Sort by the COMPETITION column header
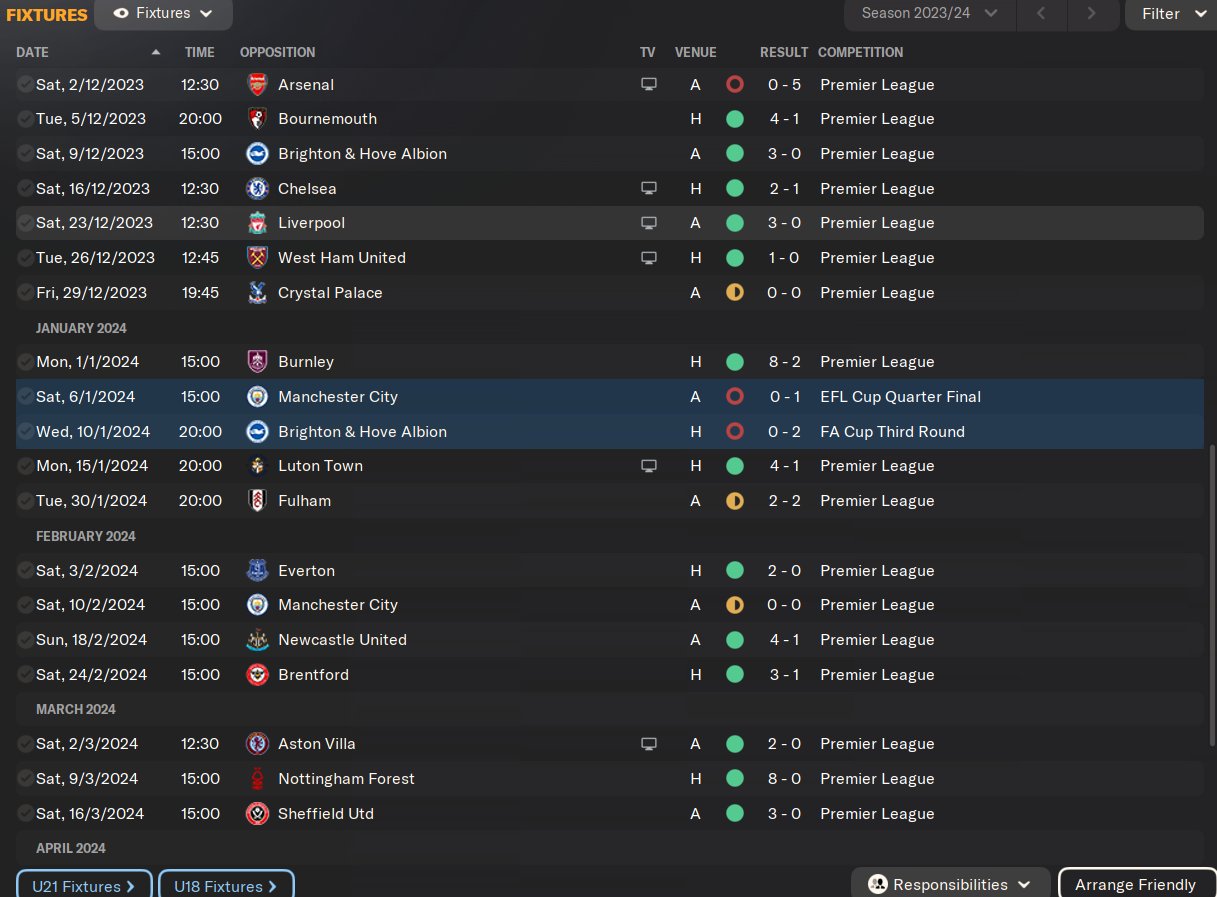 [860, 52]
